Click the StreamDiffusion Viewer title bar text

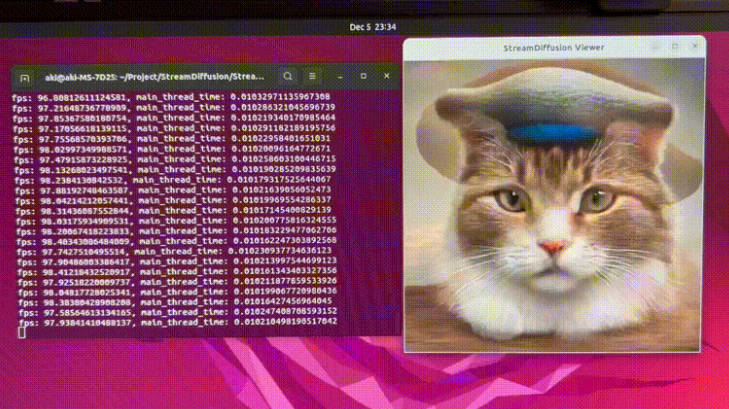click(x=554, y=47)
